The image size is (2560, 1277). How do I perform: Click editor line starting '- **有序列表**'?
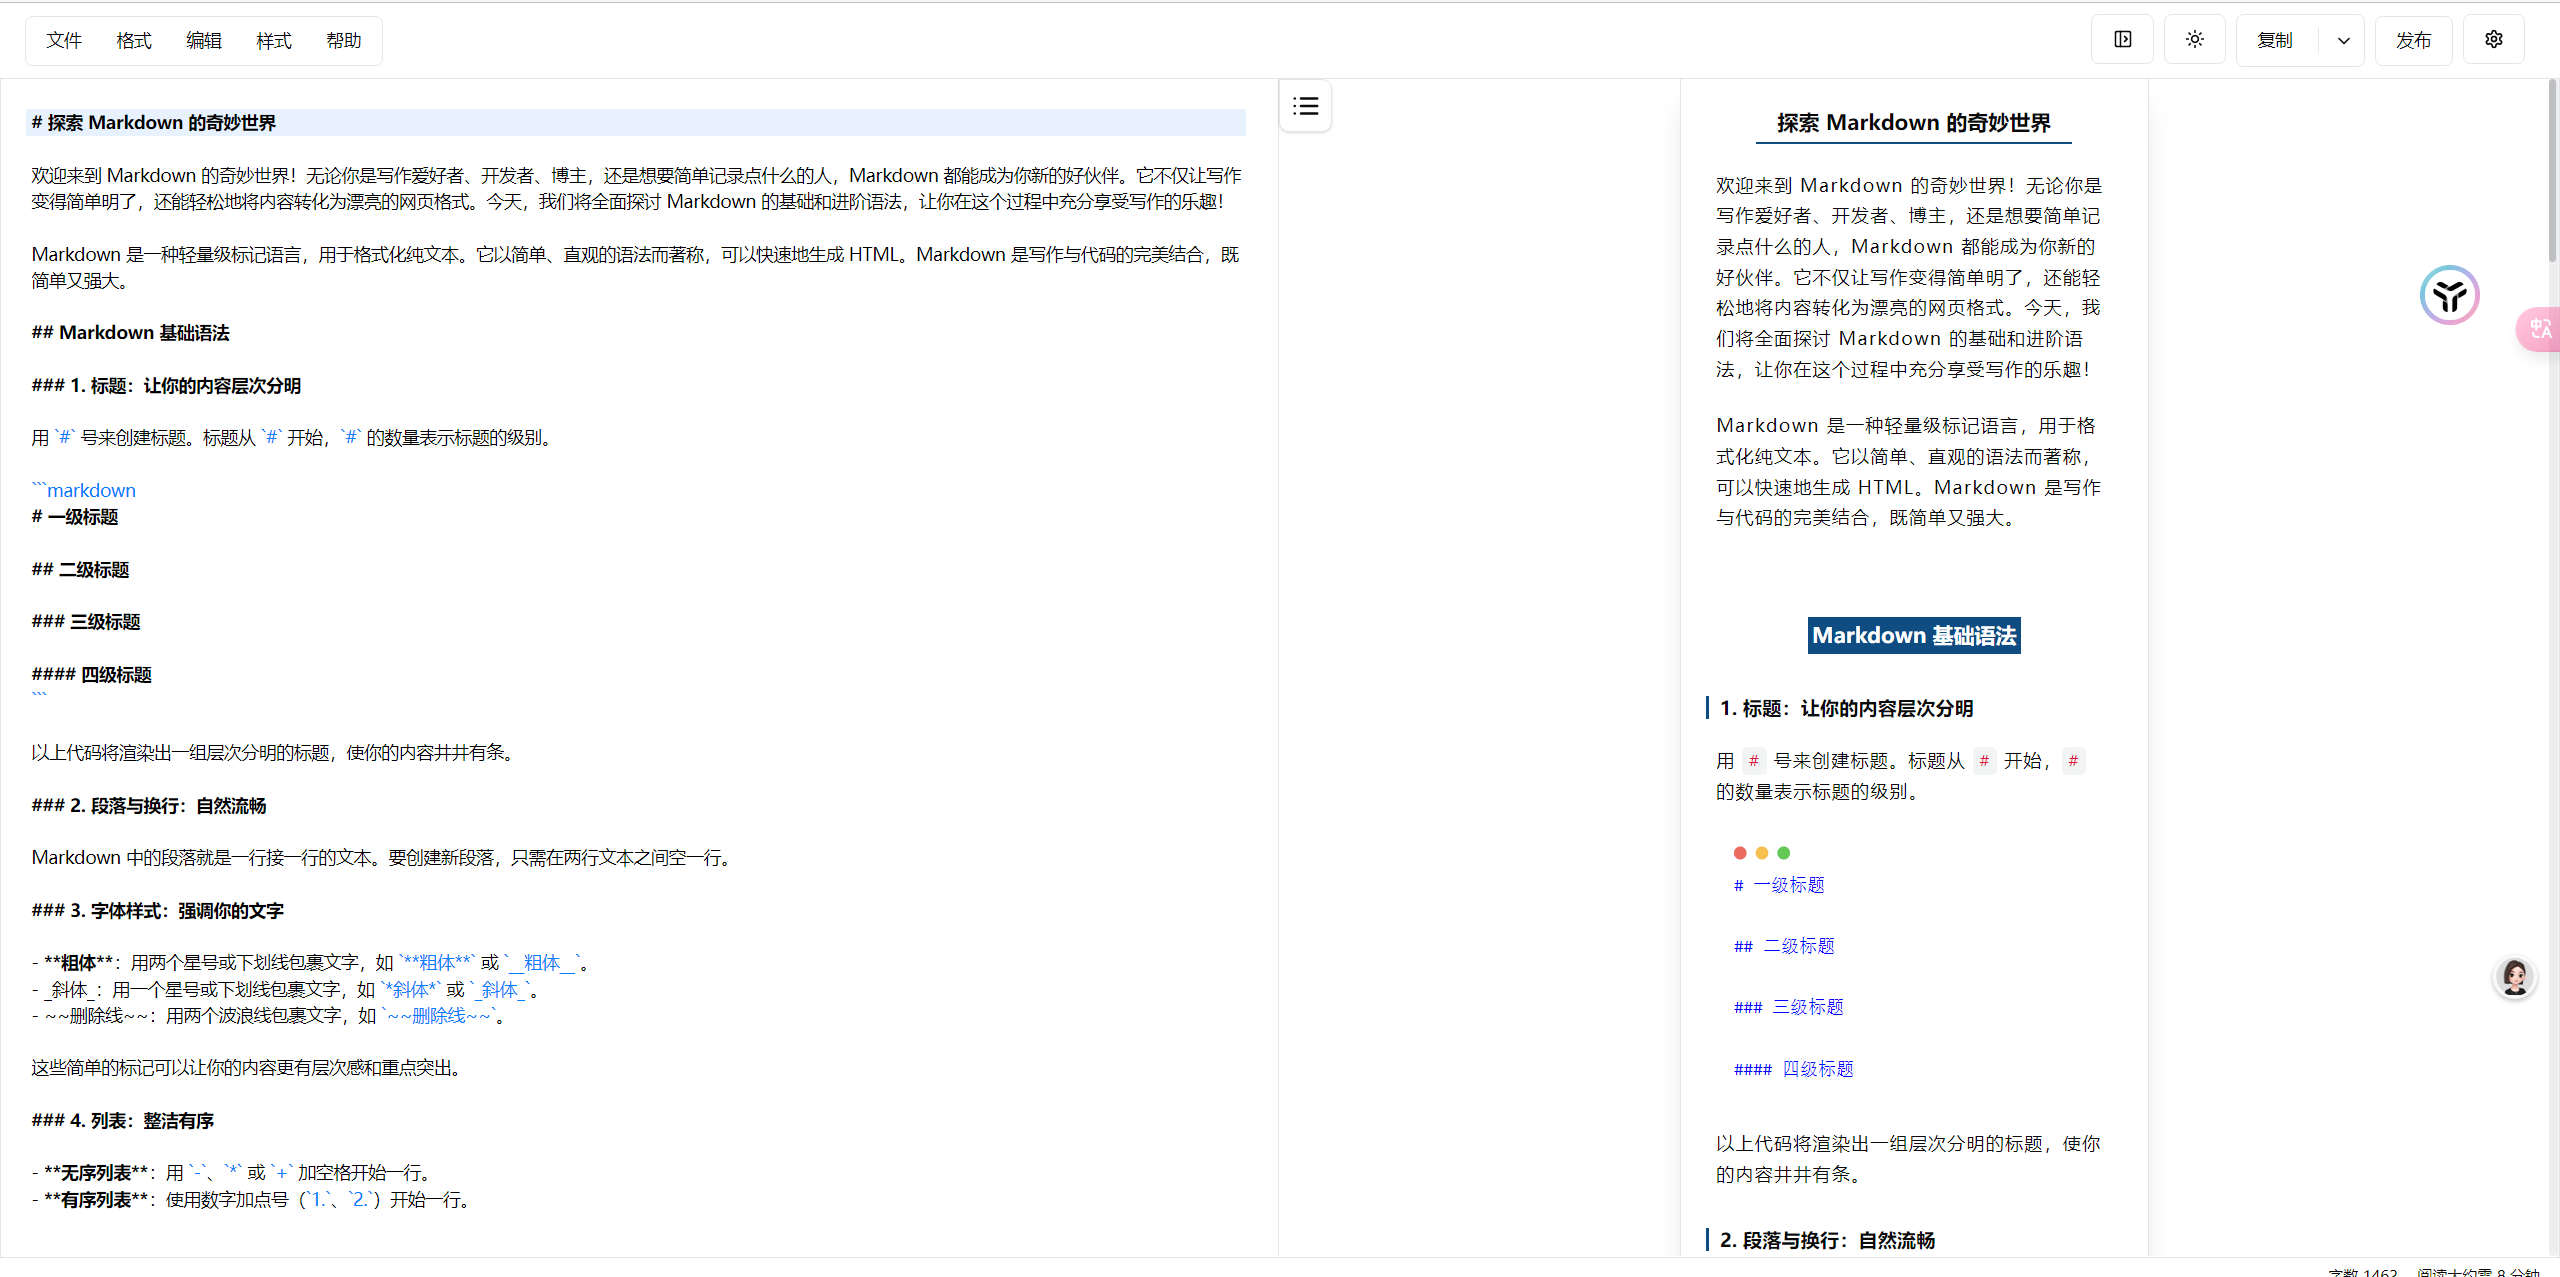click(253, 1200)
